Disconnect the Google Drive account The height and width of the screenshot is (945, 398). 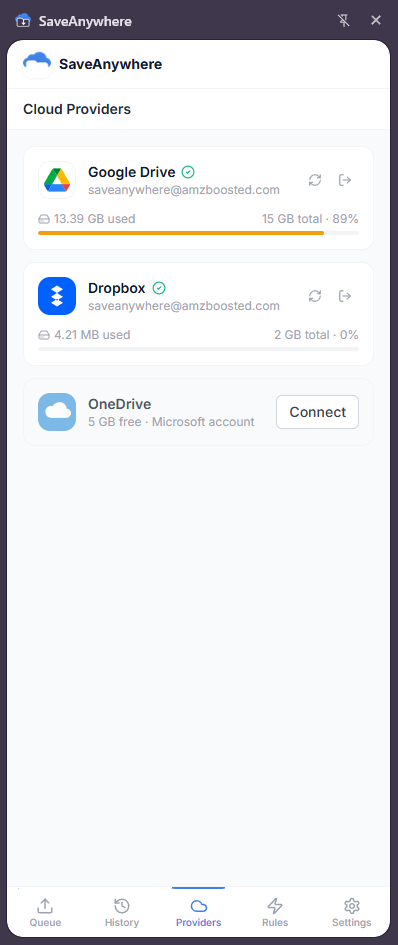pos(345,180)
